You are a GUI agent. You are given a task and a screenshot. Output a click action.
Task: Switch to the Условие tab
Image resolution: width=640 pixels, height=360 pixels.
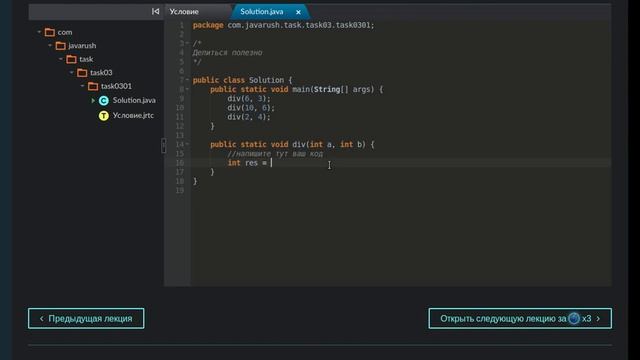[x=184, y=12]
